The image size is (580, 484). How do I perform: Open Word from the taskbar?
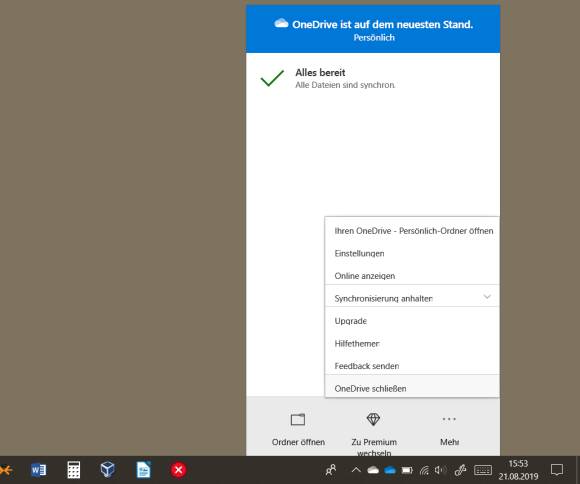click(38, 470)
